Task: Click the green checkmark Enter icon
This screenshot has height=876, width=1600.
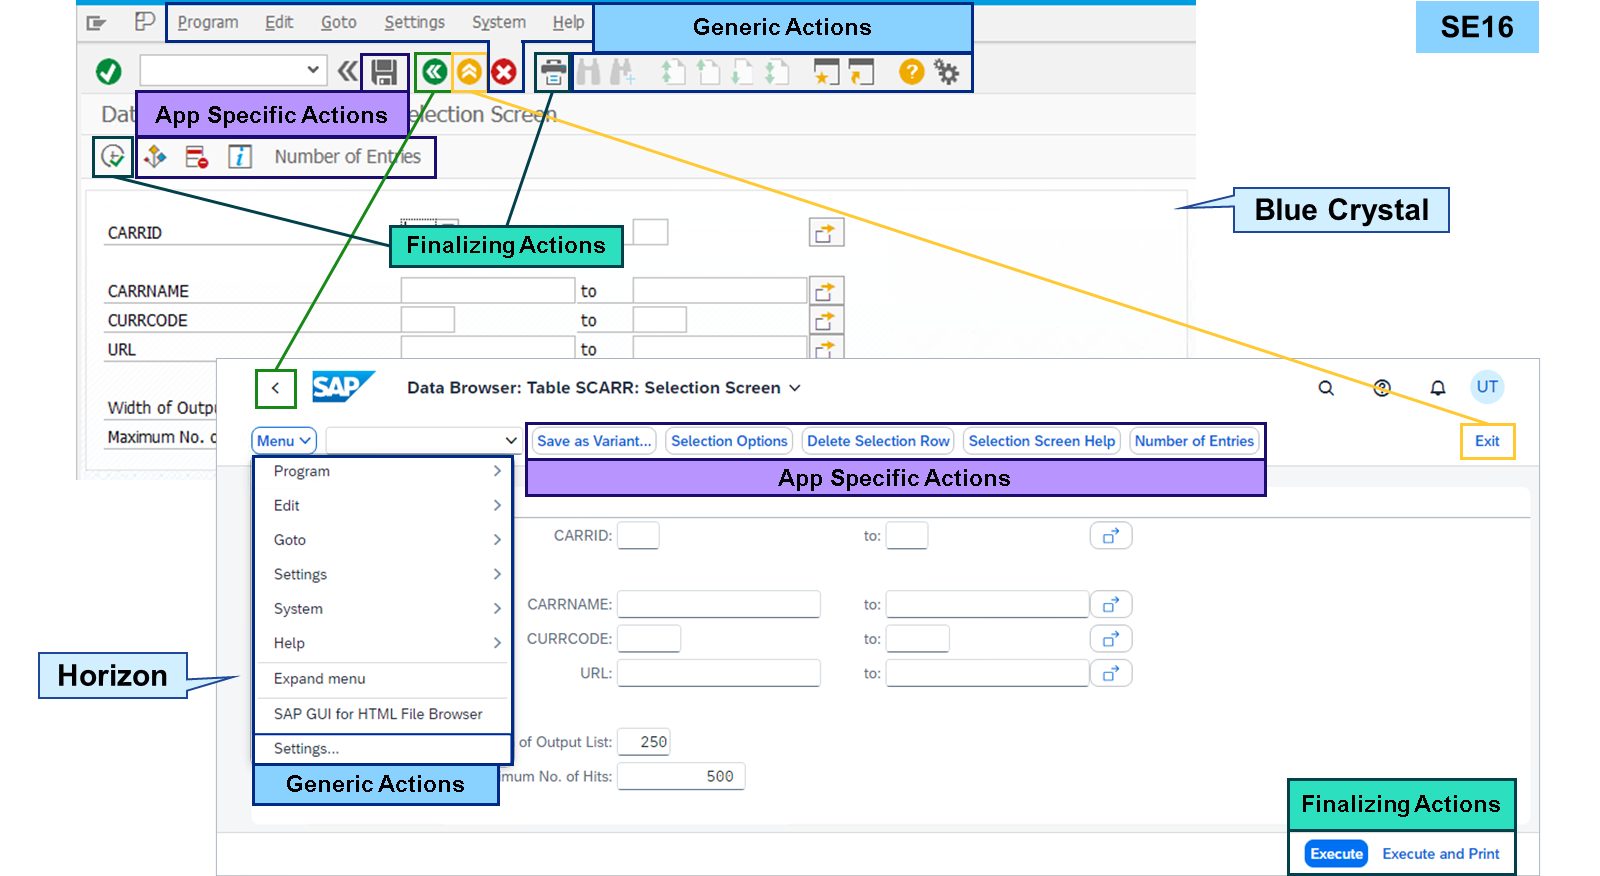Action: pyautogui.click(x=109, y=72)
